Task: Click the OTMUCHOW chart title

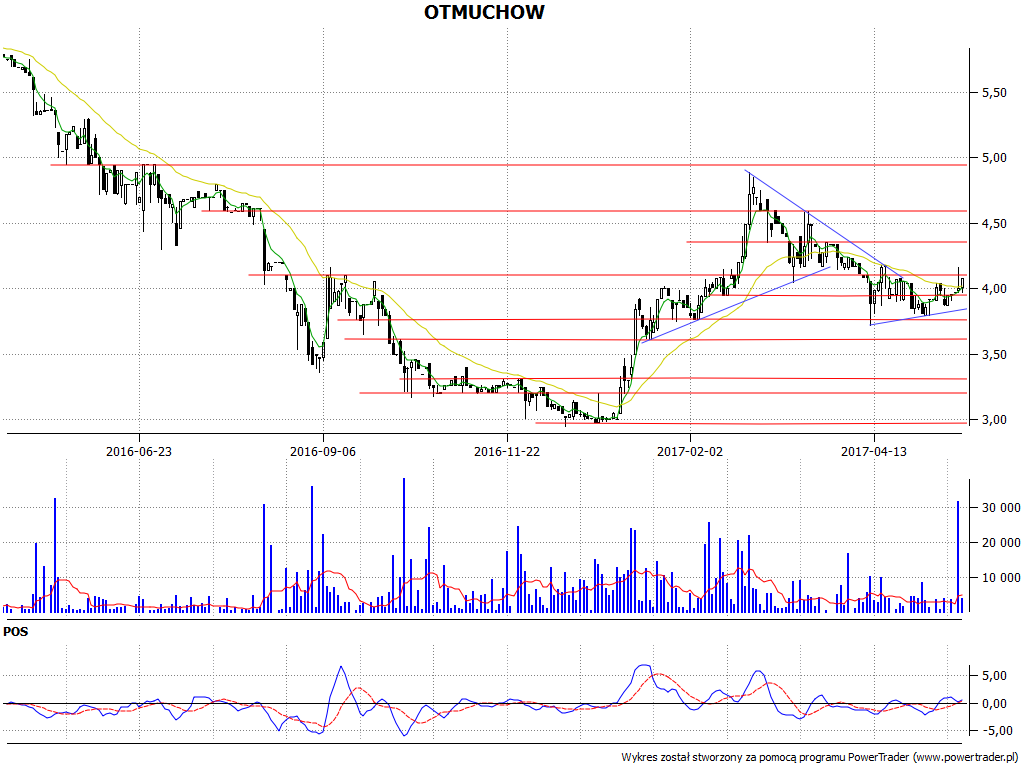Action: click(x=484, y=12)
